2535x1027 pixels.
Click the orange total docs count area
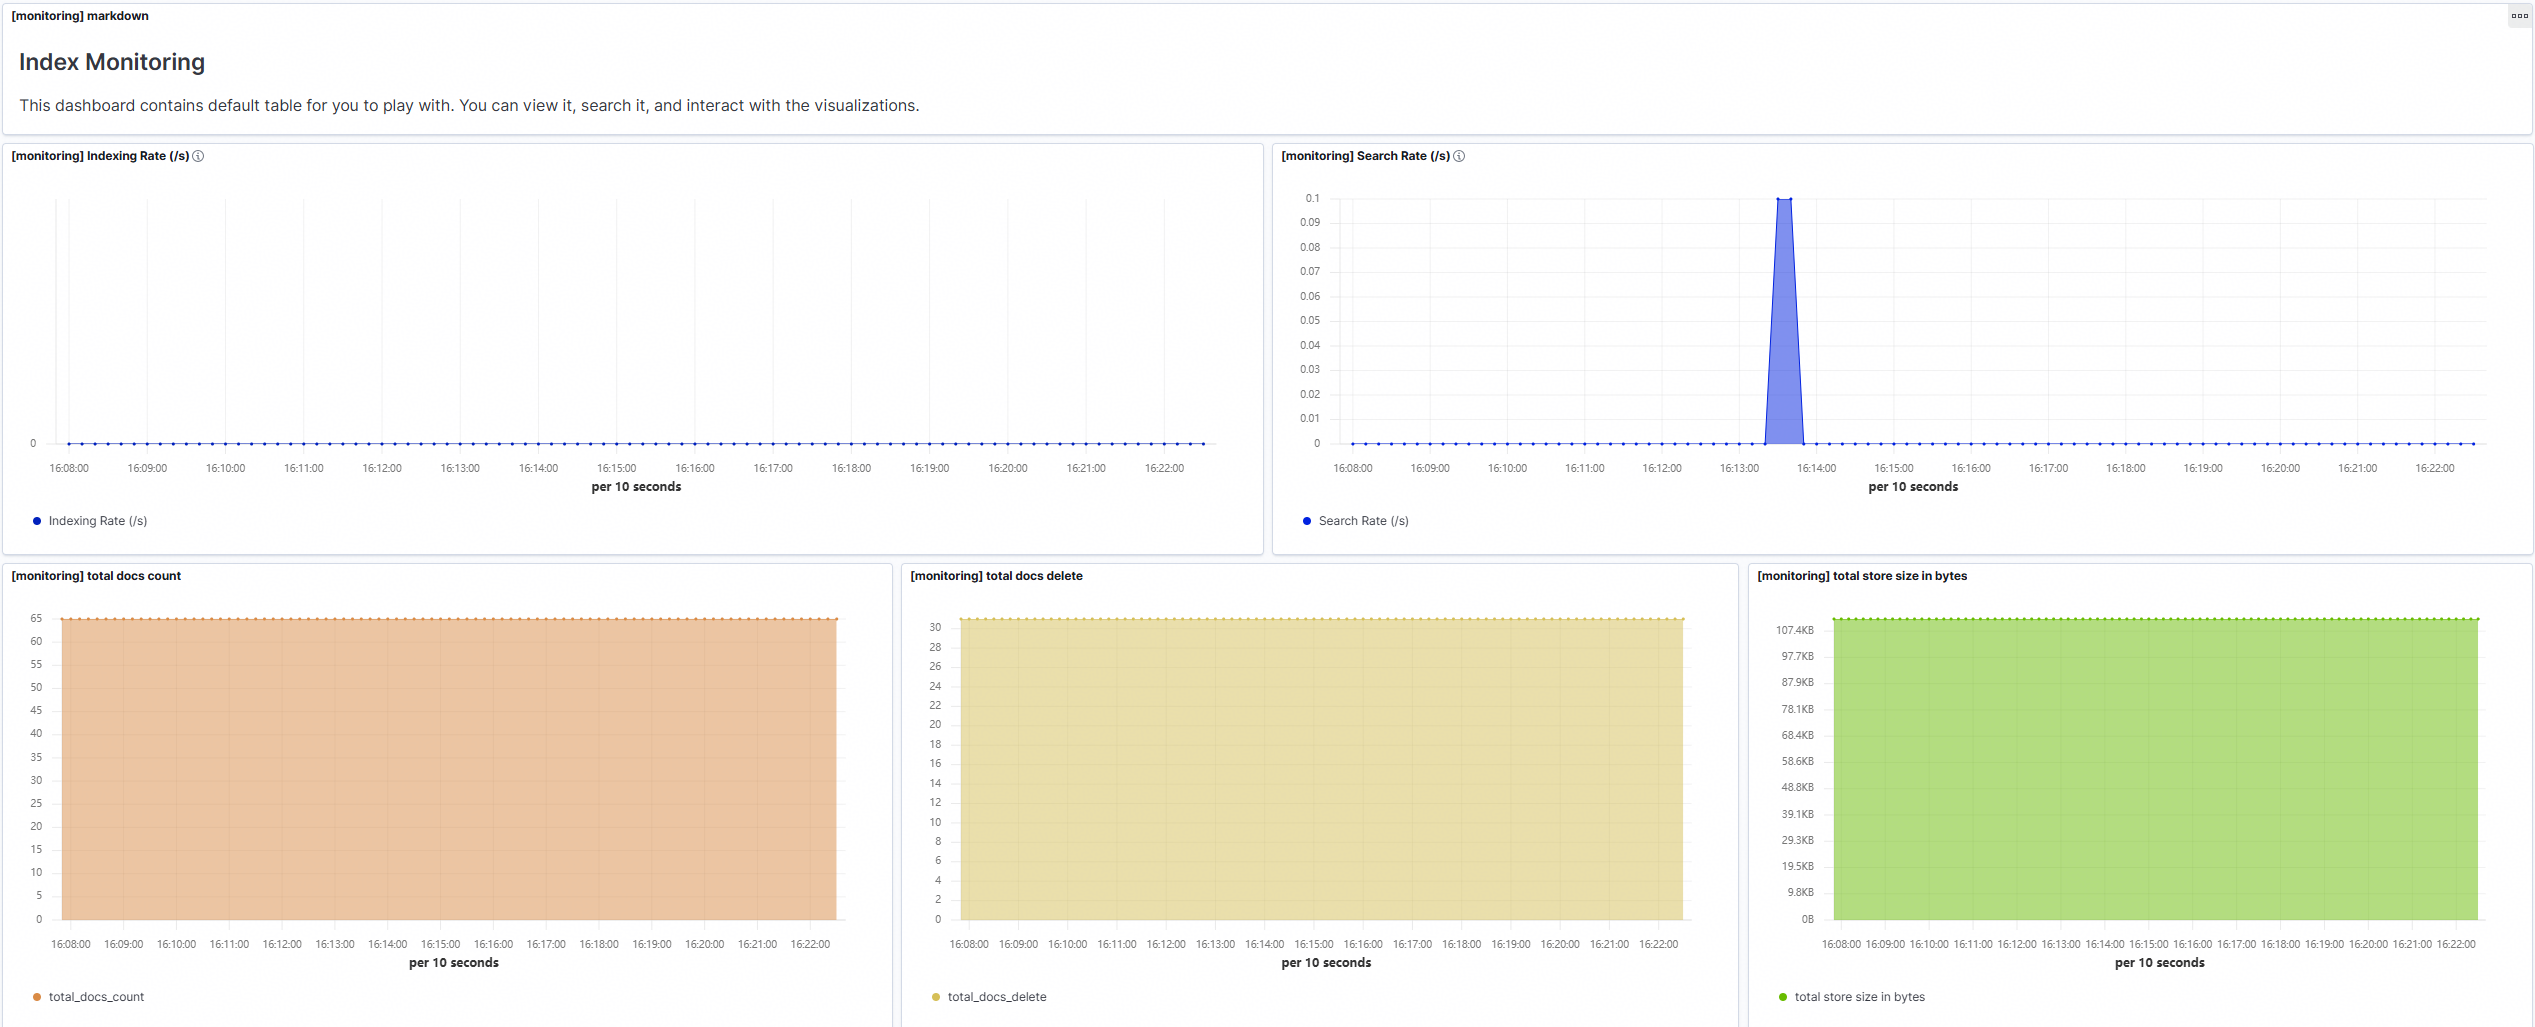click(x=449, y=769)
